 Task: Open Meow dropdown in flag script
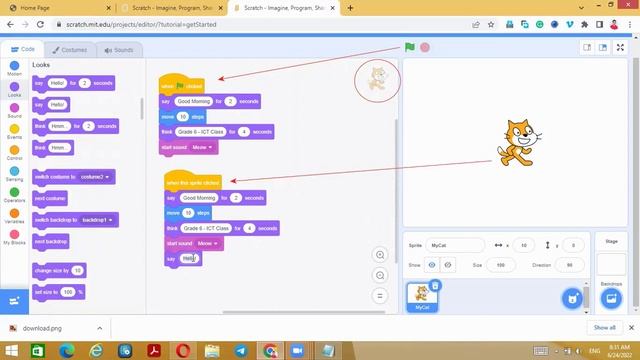coord(202,147)
